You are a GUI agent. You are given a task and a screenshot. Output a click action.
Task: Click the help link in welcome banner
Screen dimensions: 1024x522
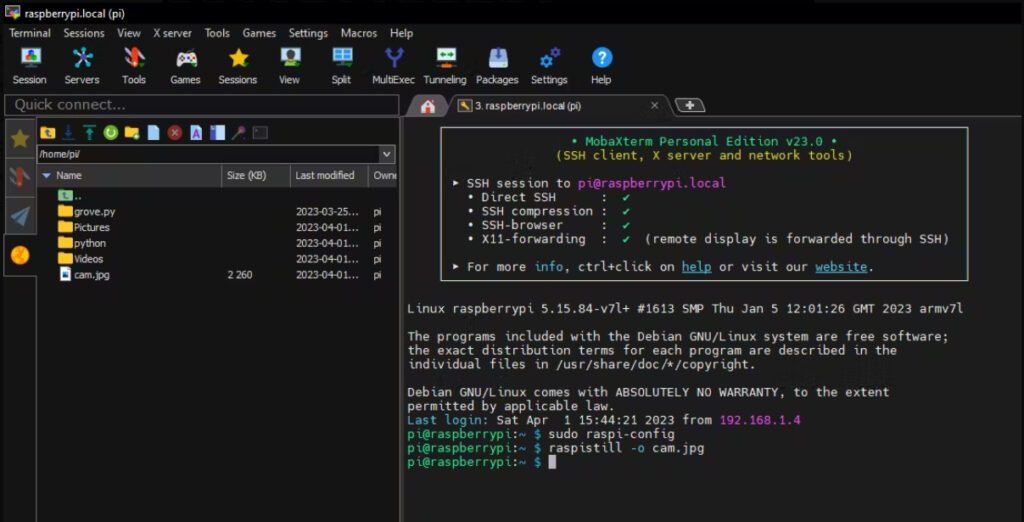click(696, 267)
